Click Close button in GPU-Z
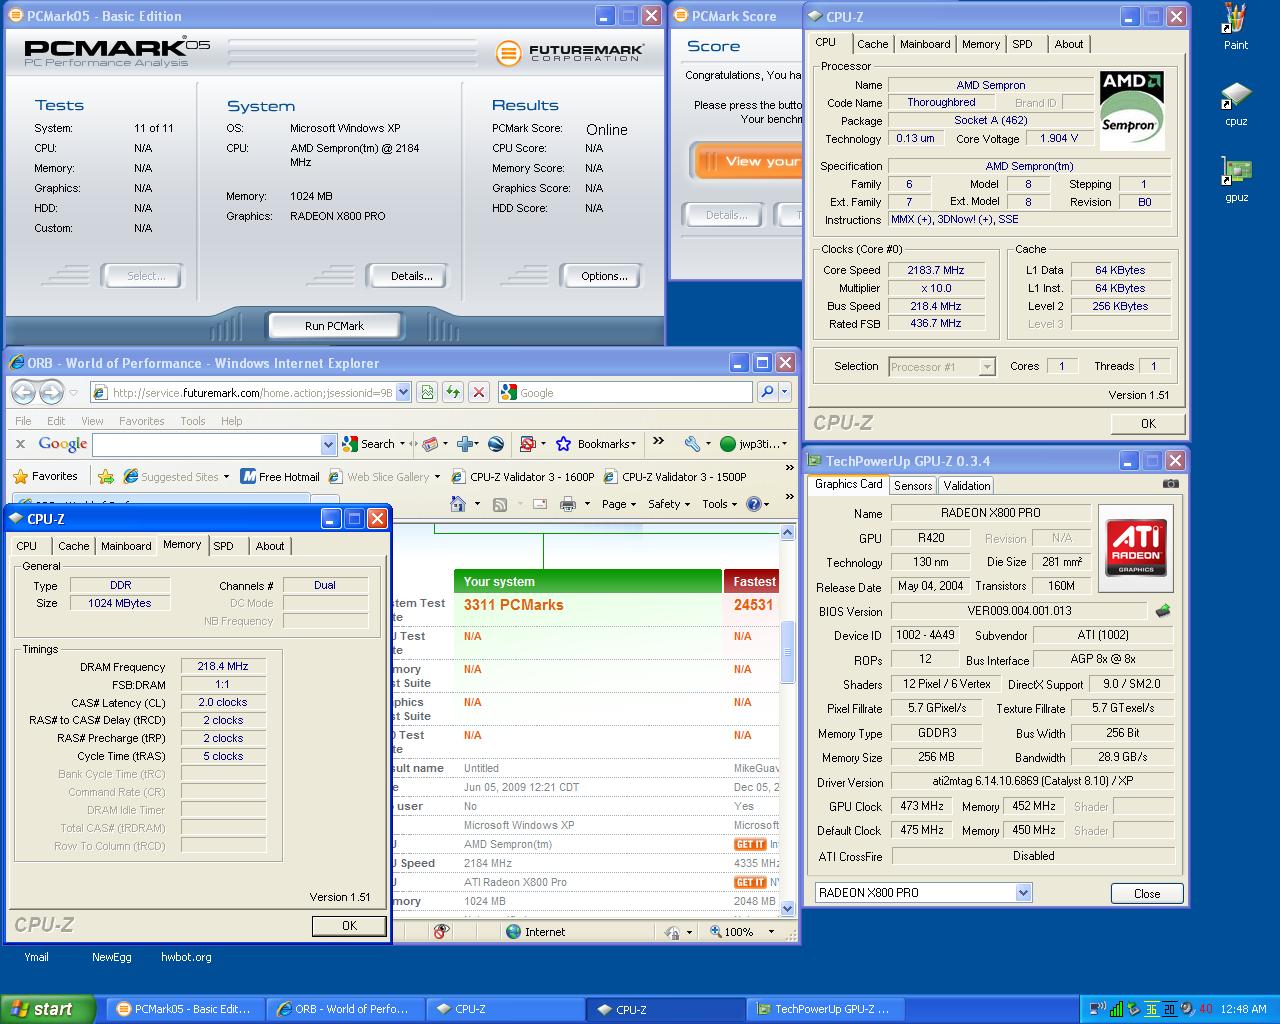 (x=1147, y=893)
